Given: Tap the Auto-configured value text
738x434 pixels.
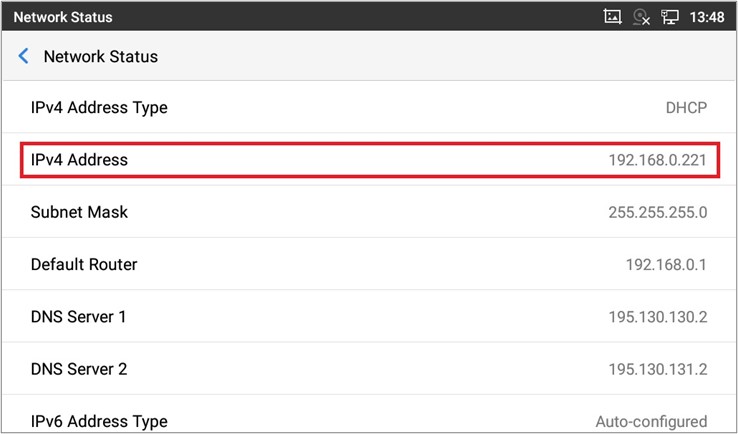Looking at the screenshot, I should (651, 421).
